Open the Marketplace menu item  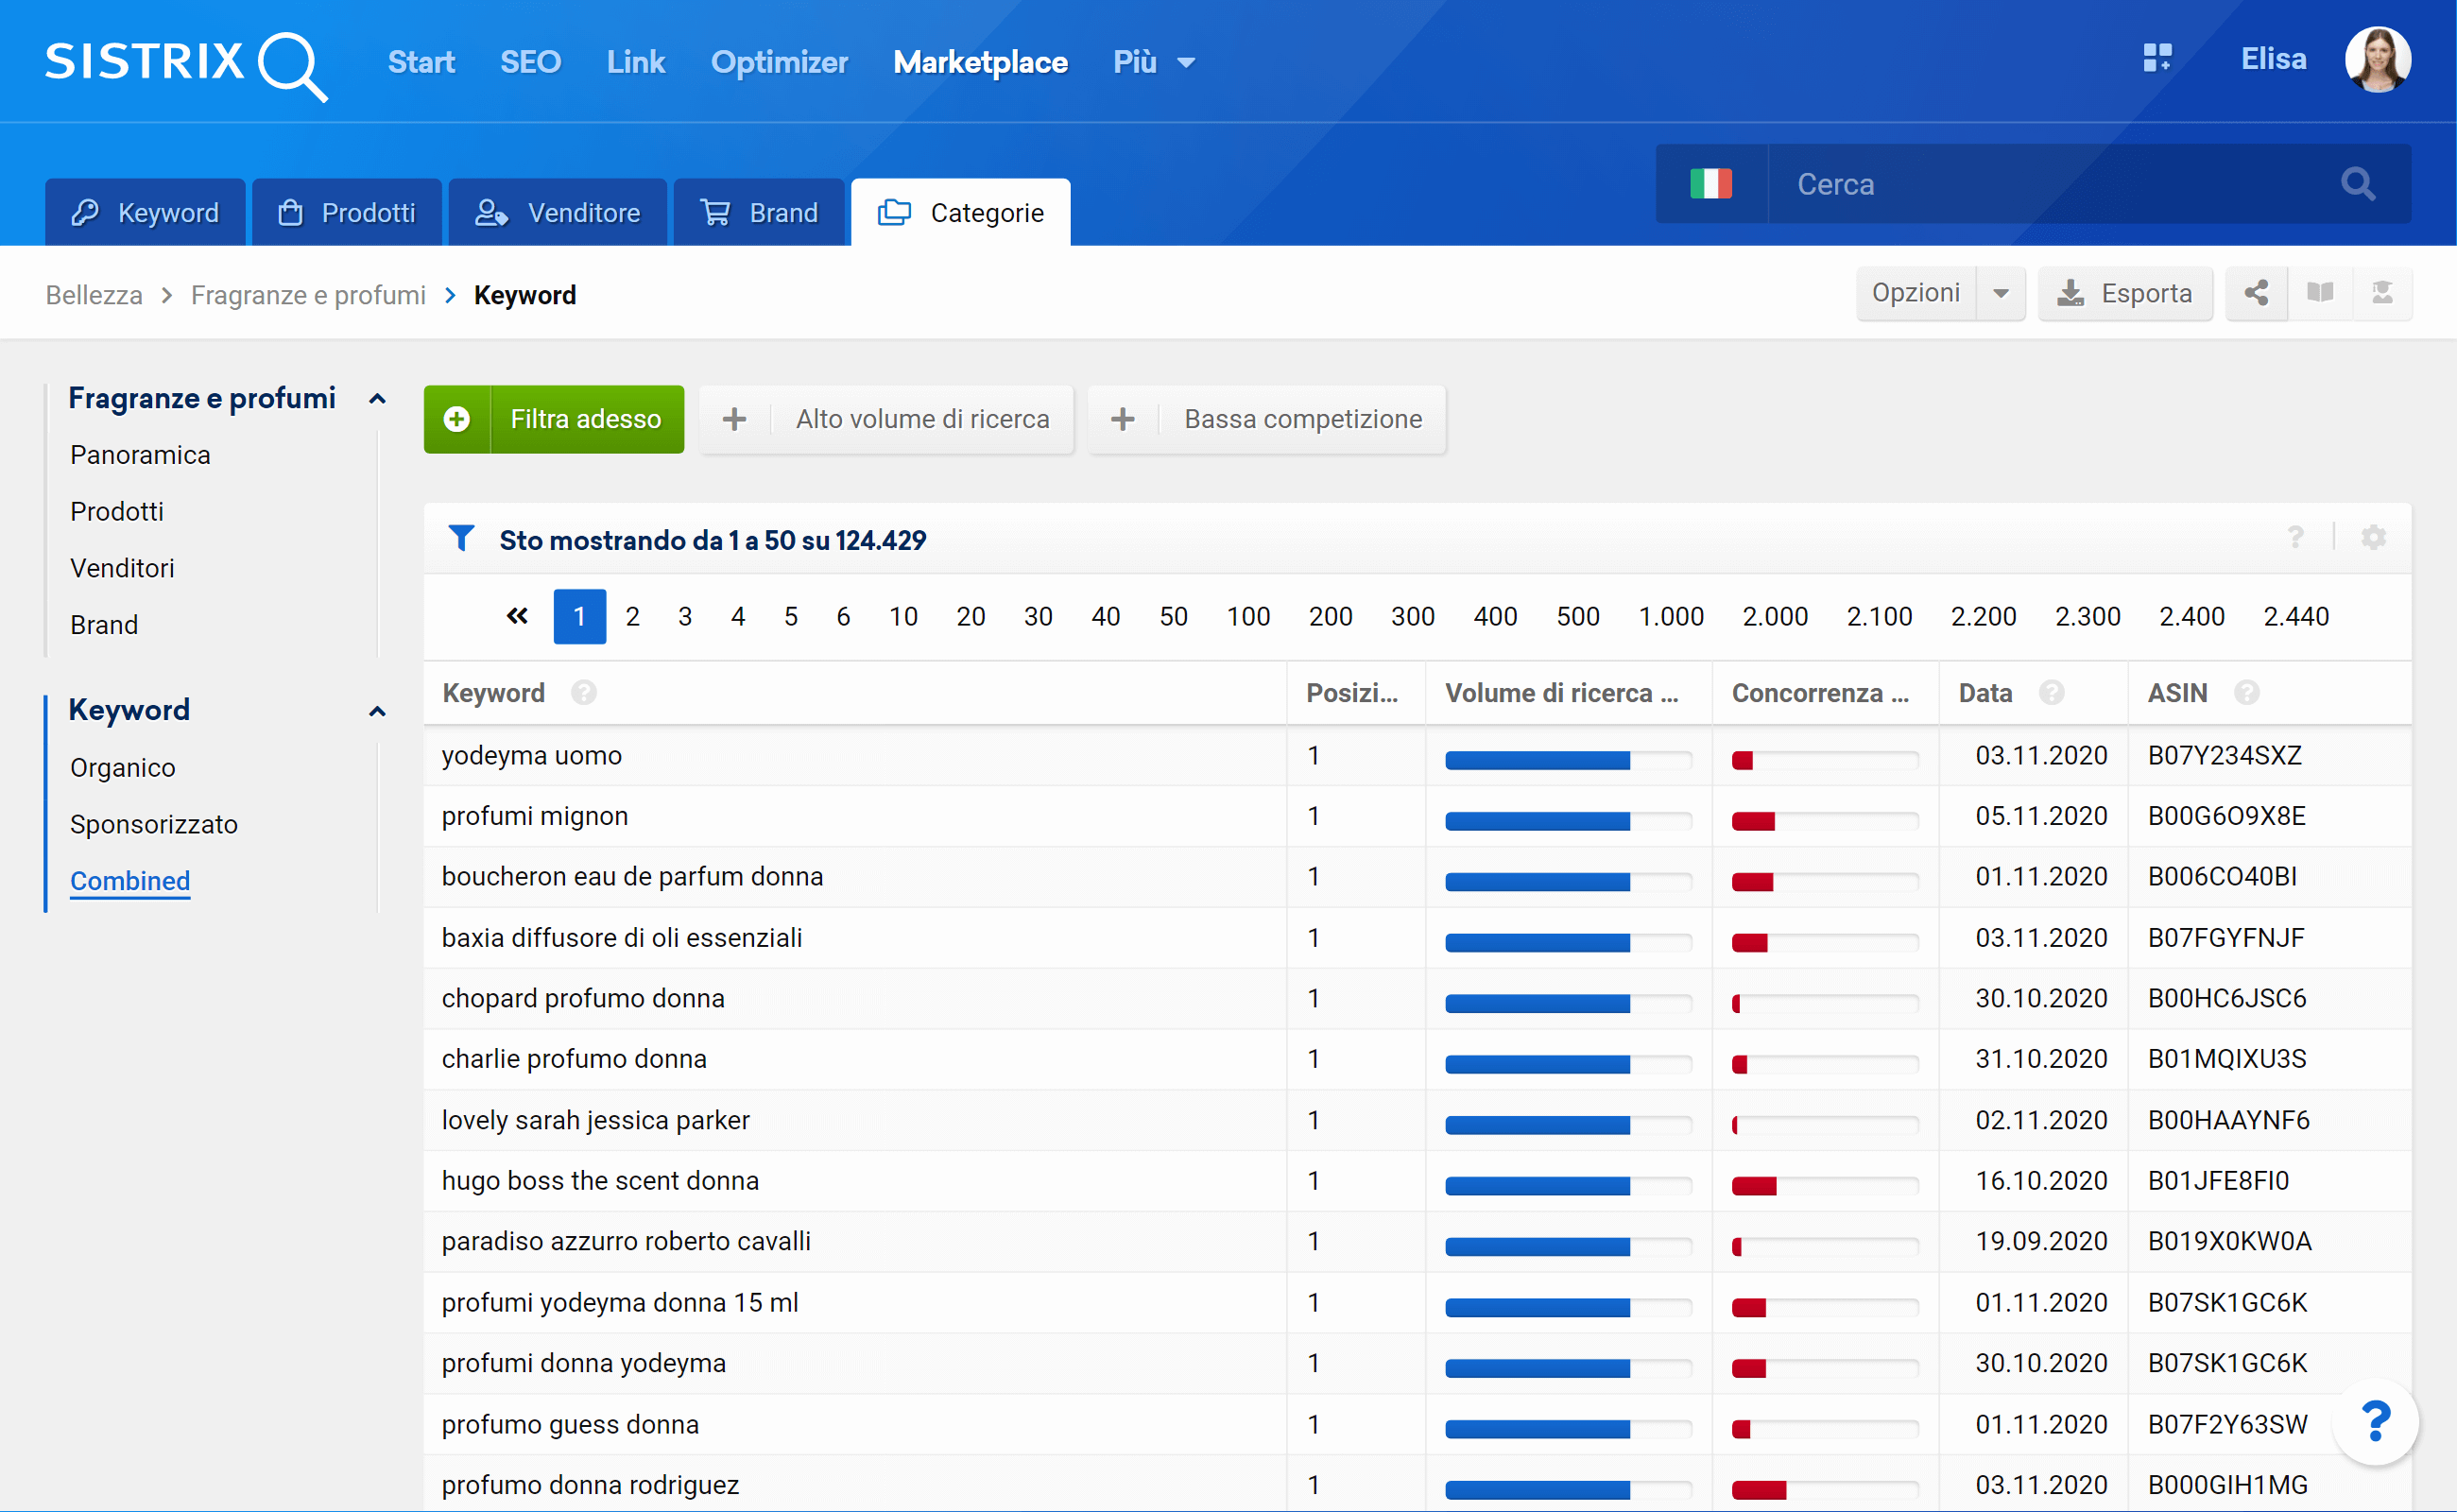pos(980,62)
